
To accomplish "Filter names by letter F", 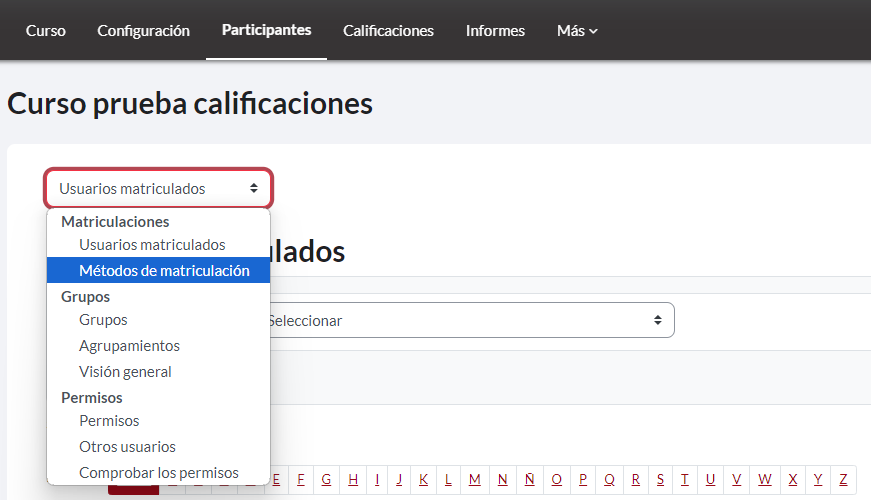I will 301,479.
